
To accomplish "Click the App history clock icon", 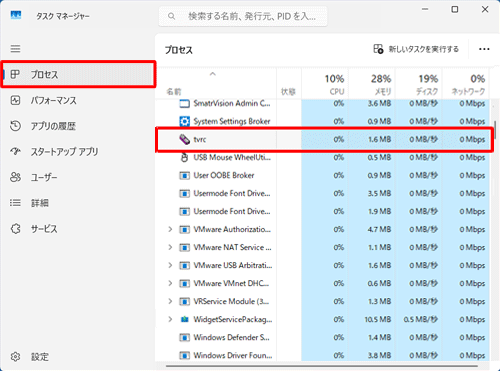I will [x=15, y=126].
